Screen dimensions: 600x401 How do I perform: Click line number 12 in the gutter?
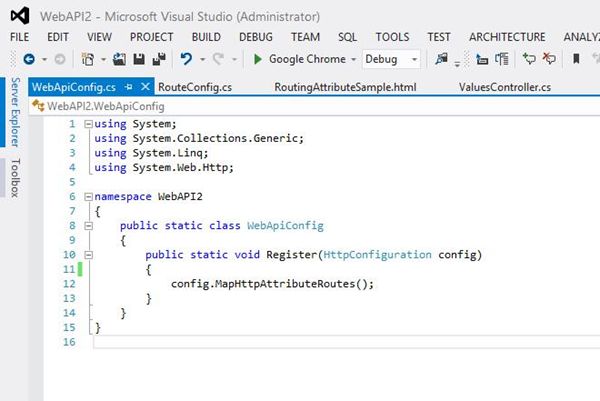69,284
